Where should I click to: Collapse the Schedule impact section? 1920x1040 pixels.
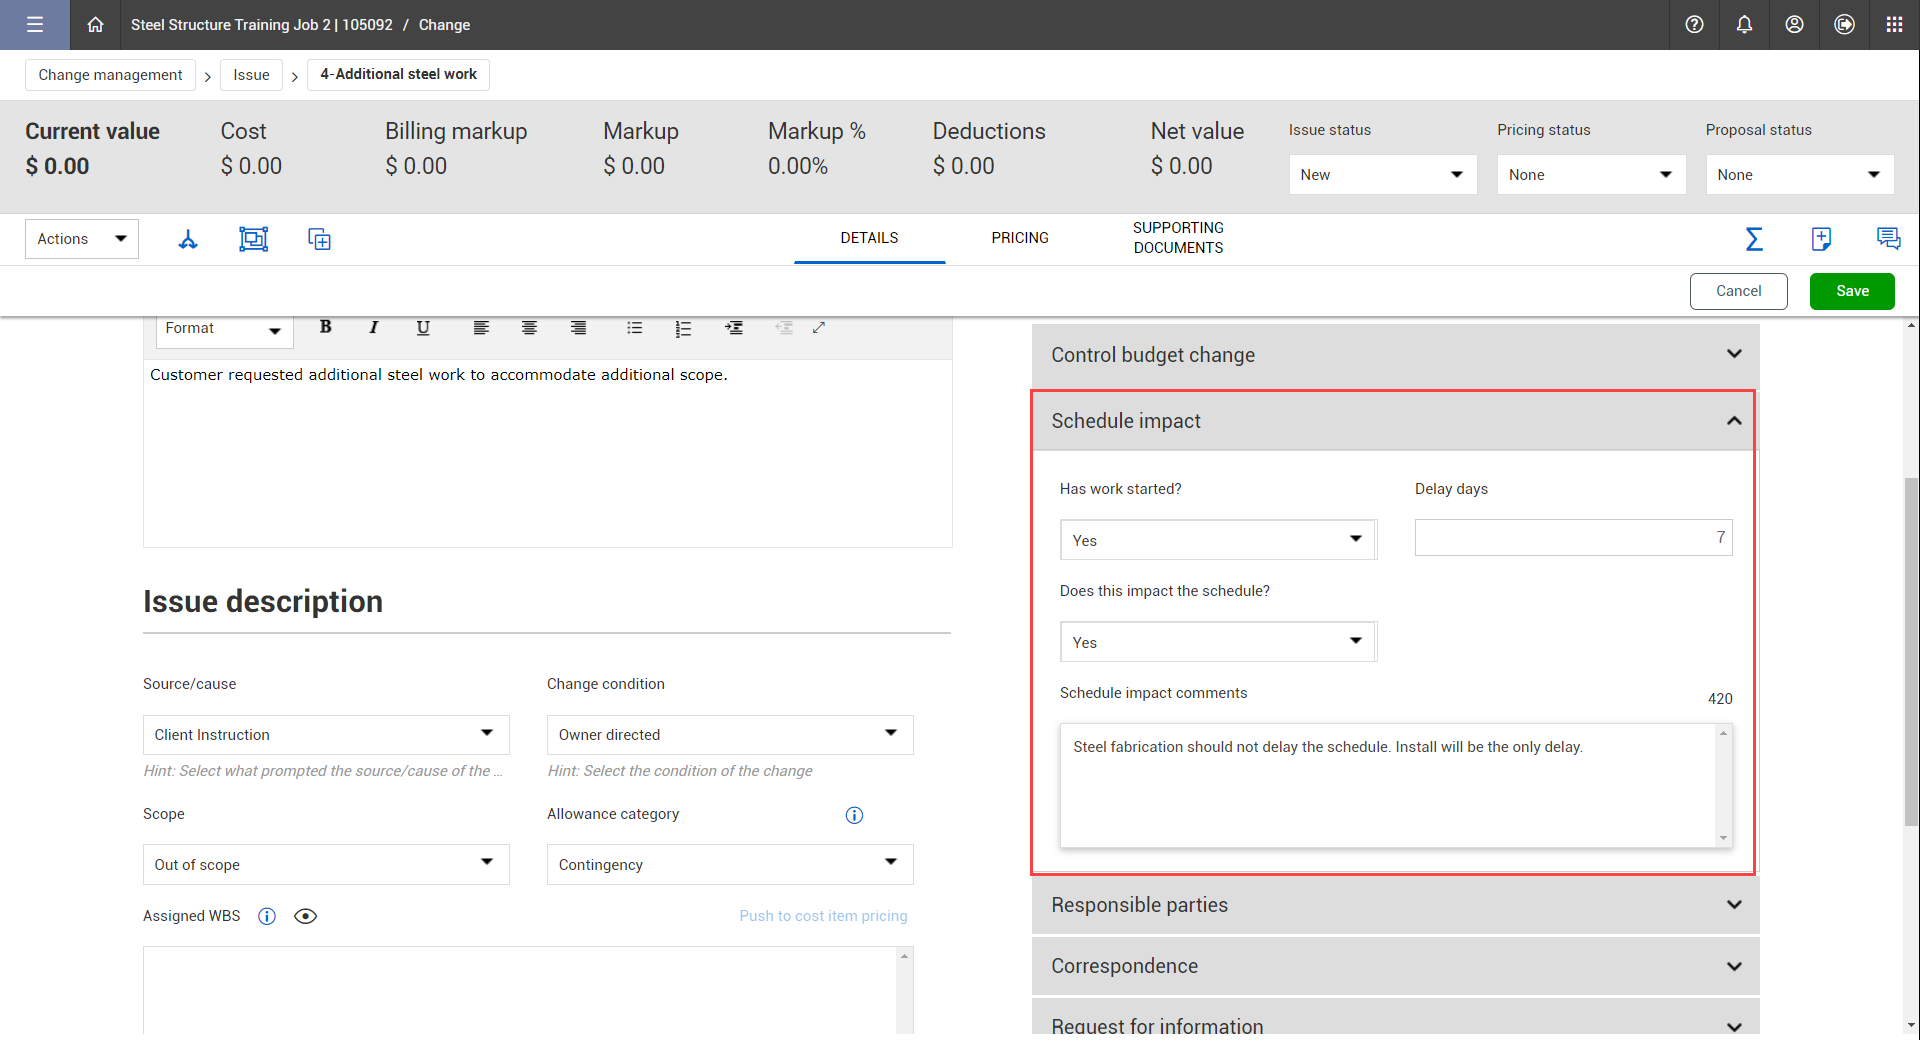[x=1734, y=421]
